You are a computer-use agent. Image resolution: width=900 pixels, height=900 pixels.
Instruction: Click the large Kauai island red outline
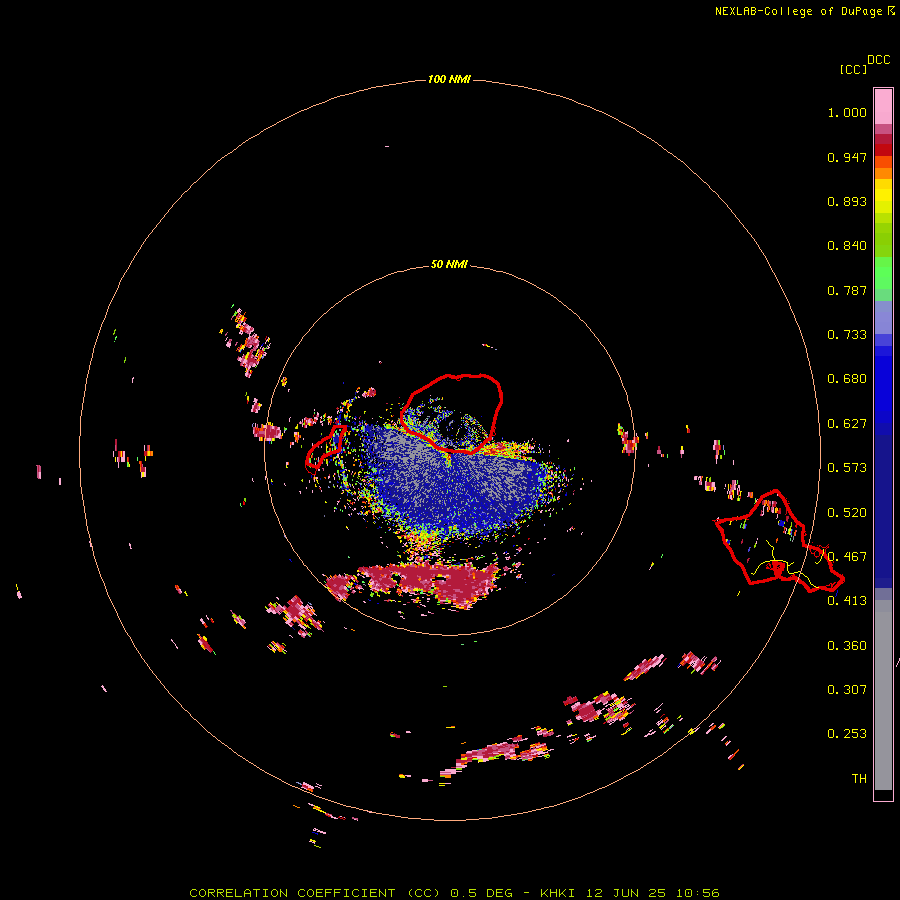(451, 413)
